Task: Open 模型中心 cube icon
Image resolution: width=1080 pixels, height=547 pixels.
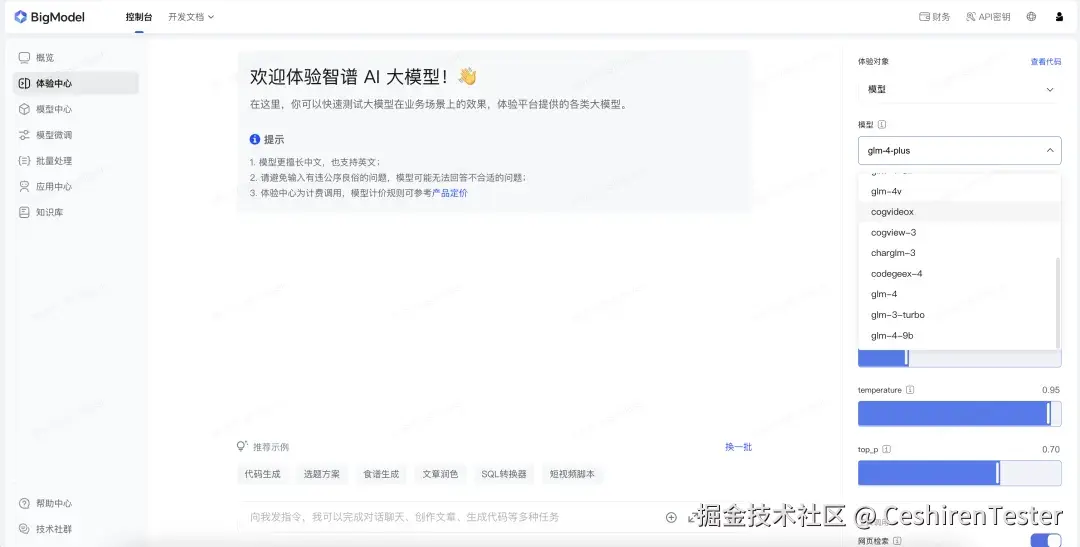Action: point(24,109)
